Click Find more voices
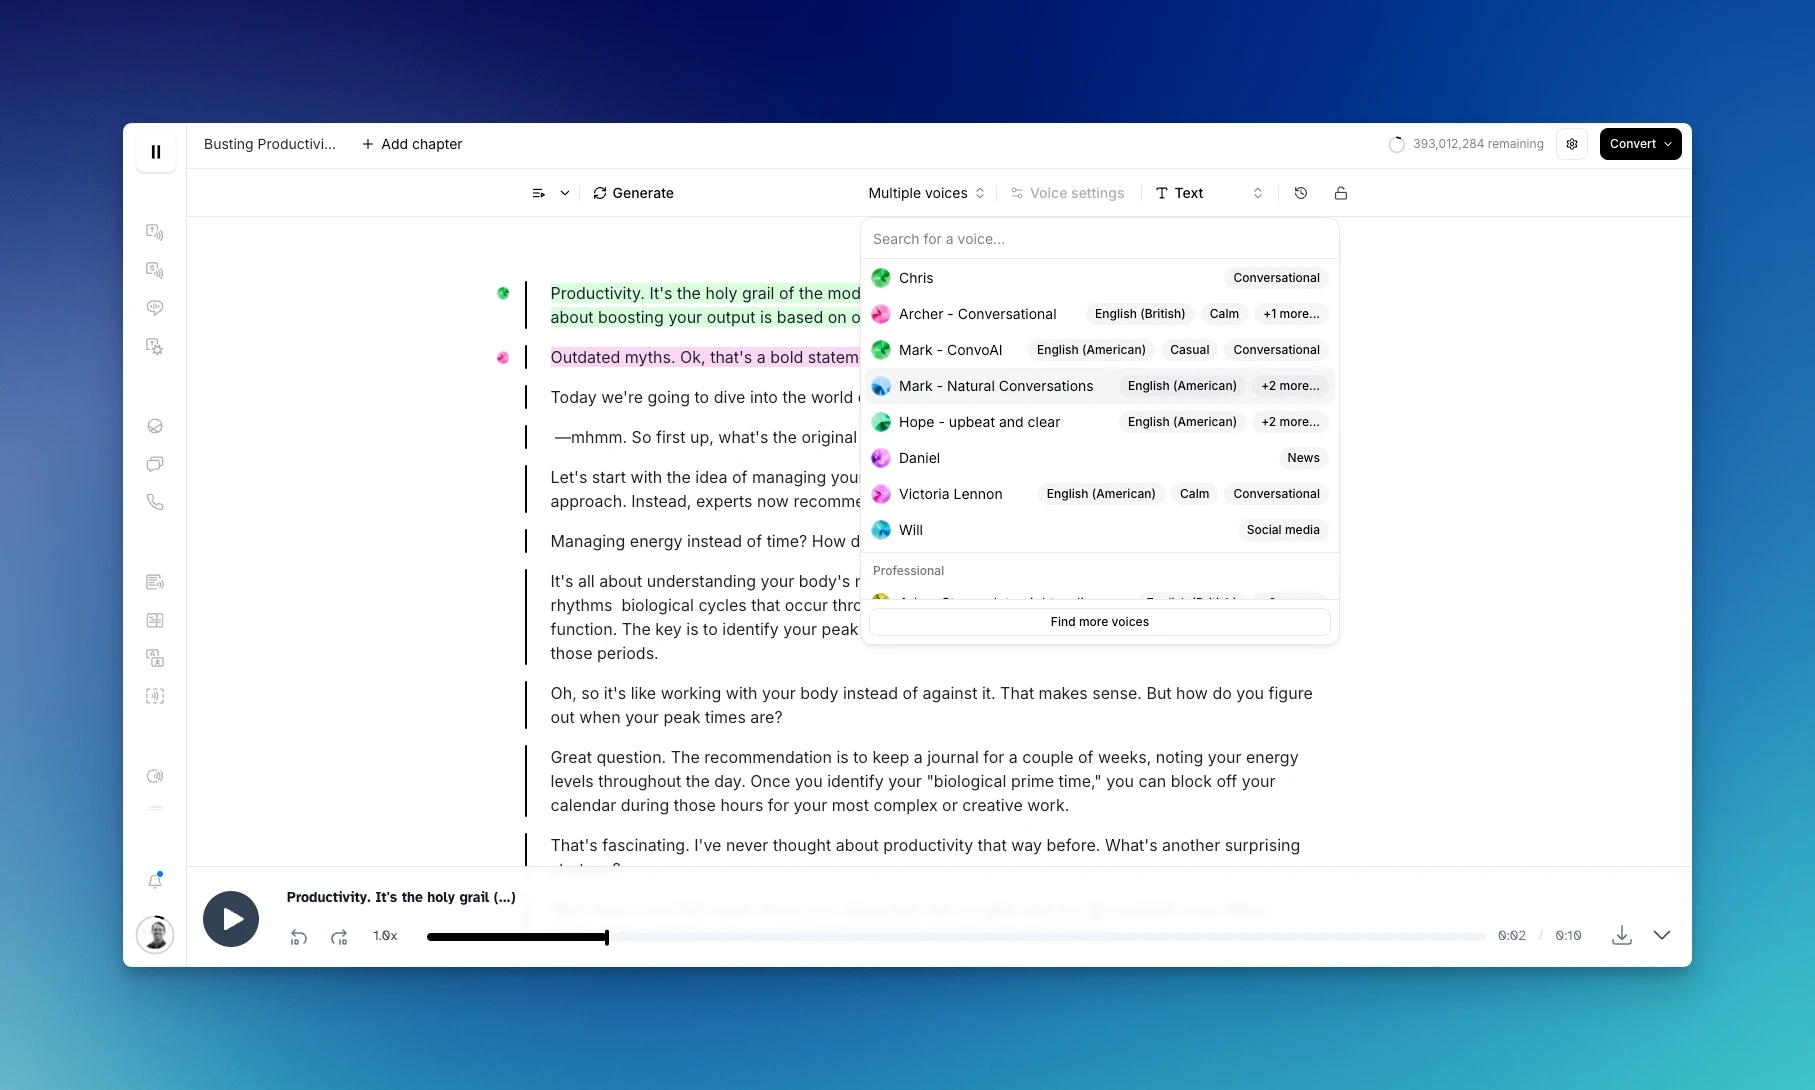The width and height of the screenshot is (1815, 1090). 1098,621
